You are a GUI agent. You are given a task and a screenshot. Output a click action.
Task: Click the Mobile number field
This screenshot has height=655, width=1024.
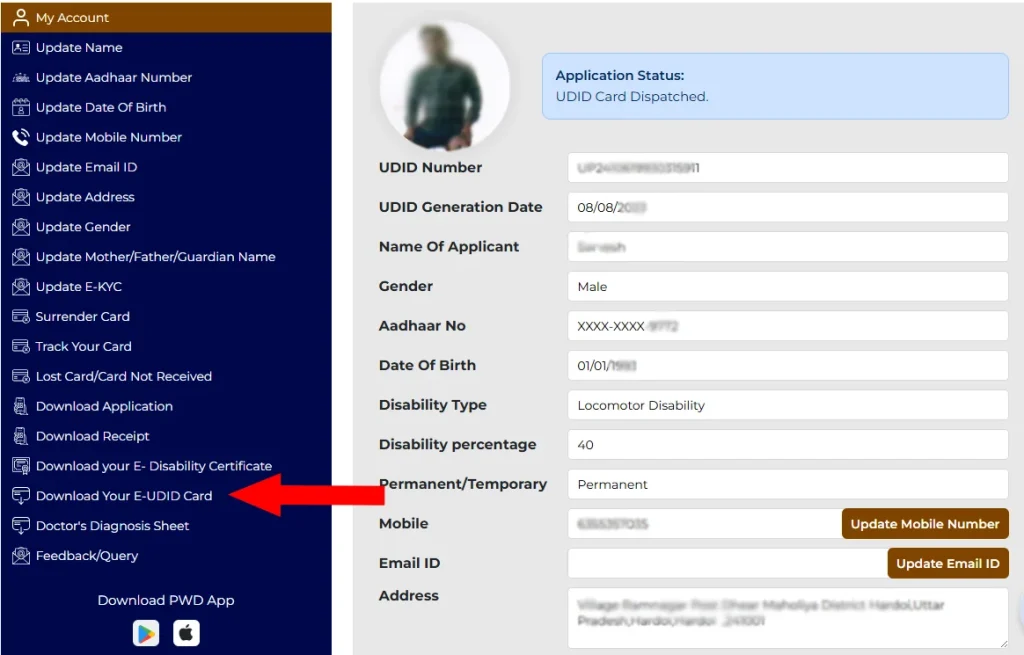(705, 524)
